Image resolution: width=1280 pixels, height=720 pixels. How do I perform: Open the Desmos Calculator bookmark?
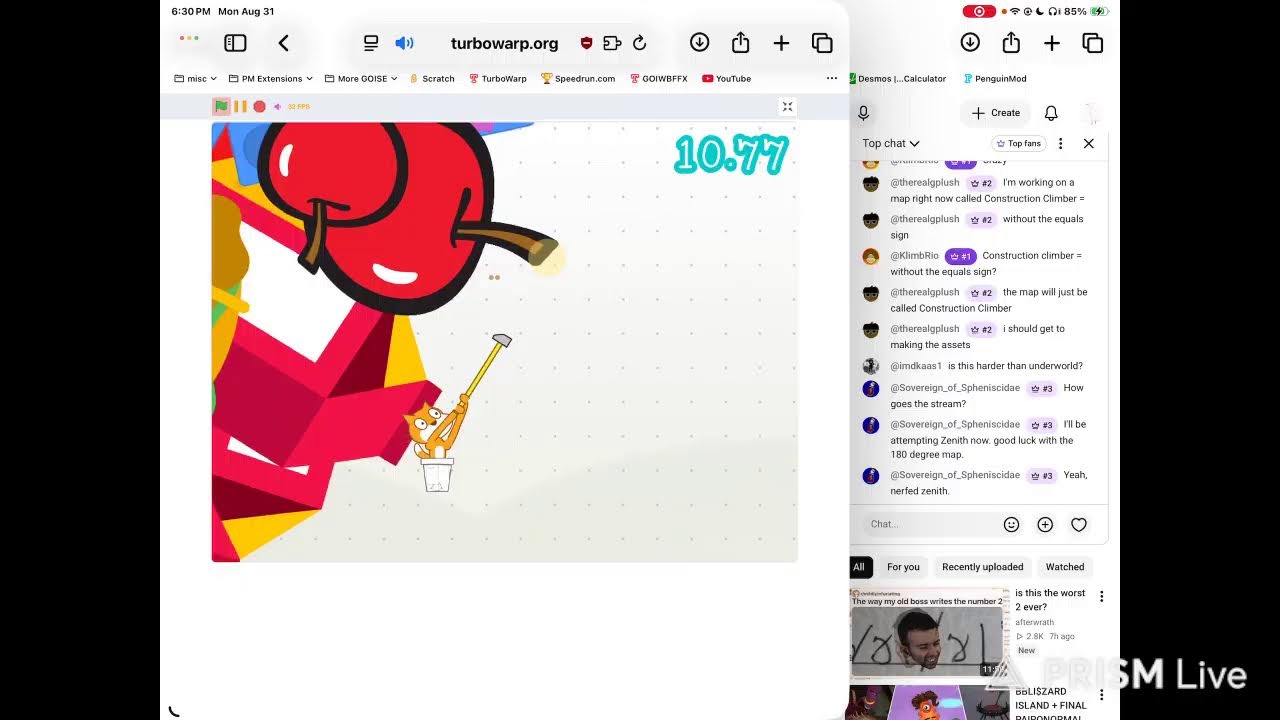coord(897,78)
